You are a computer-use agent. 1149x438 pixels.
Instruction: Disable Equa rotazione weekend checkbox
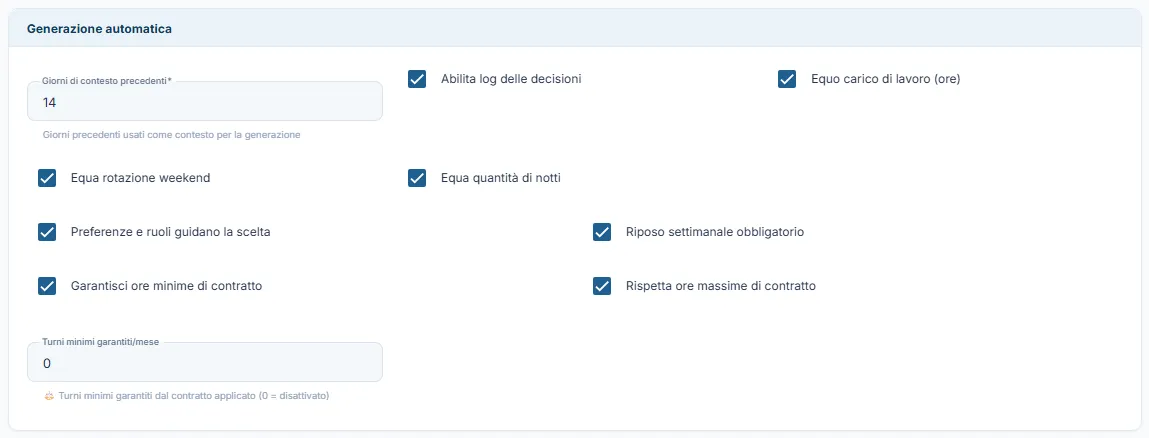coord(47,178)
